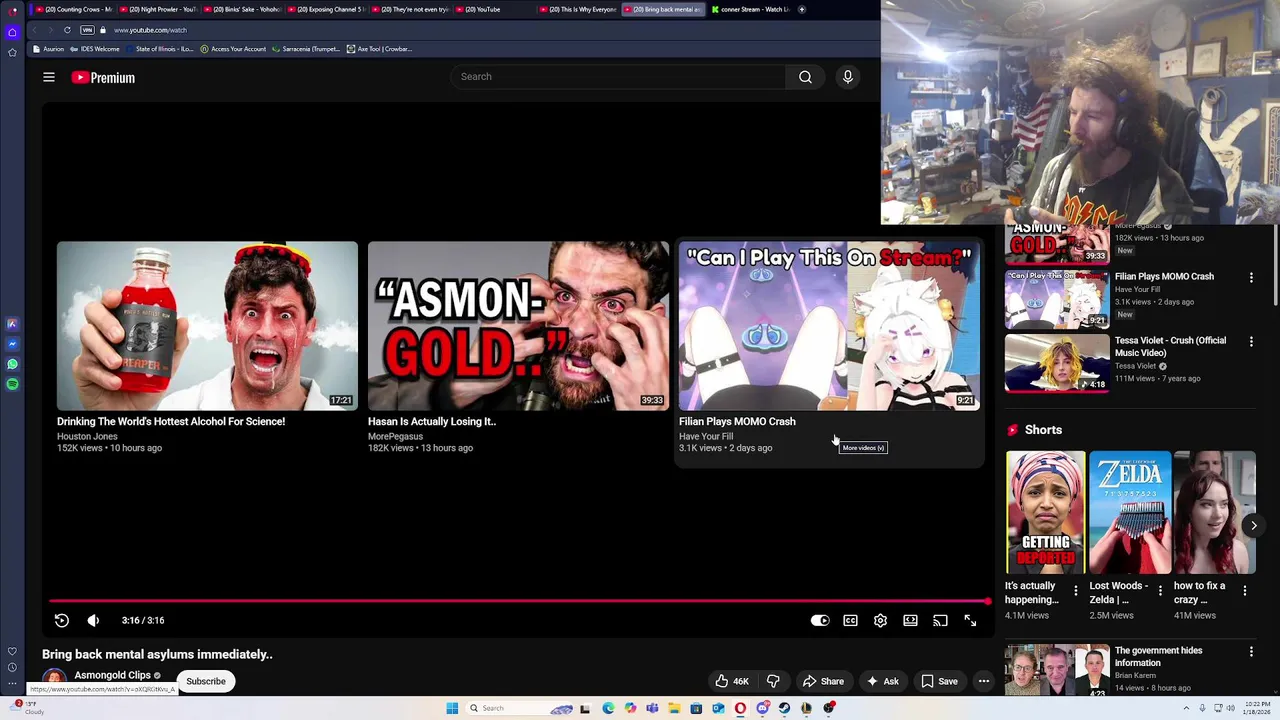Viewport: 1280px width, 720px height.
Task: Open Opera sidebar home icon
Action: tap(12, 32)
